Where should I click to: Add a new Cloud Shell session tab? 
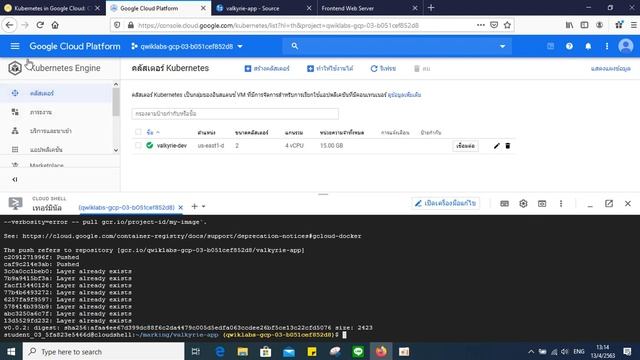tap(195, 207)
